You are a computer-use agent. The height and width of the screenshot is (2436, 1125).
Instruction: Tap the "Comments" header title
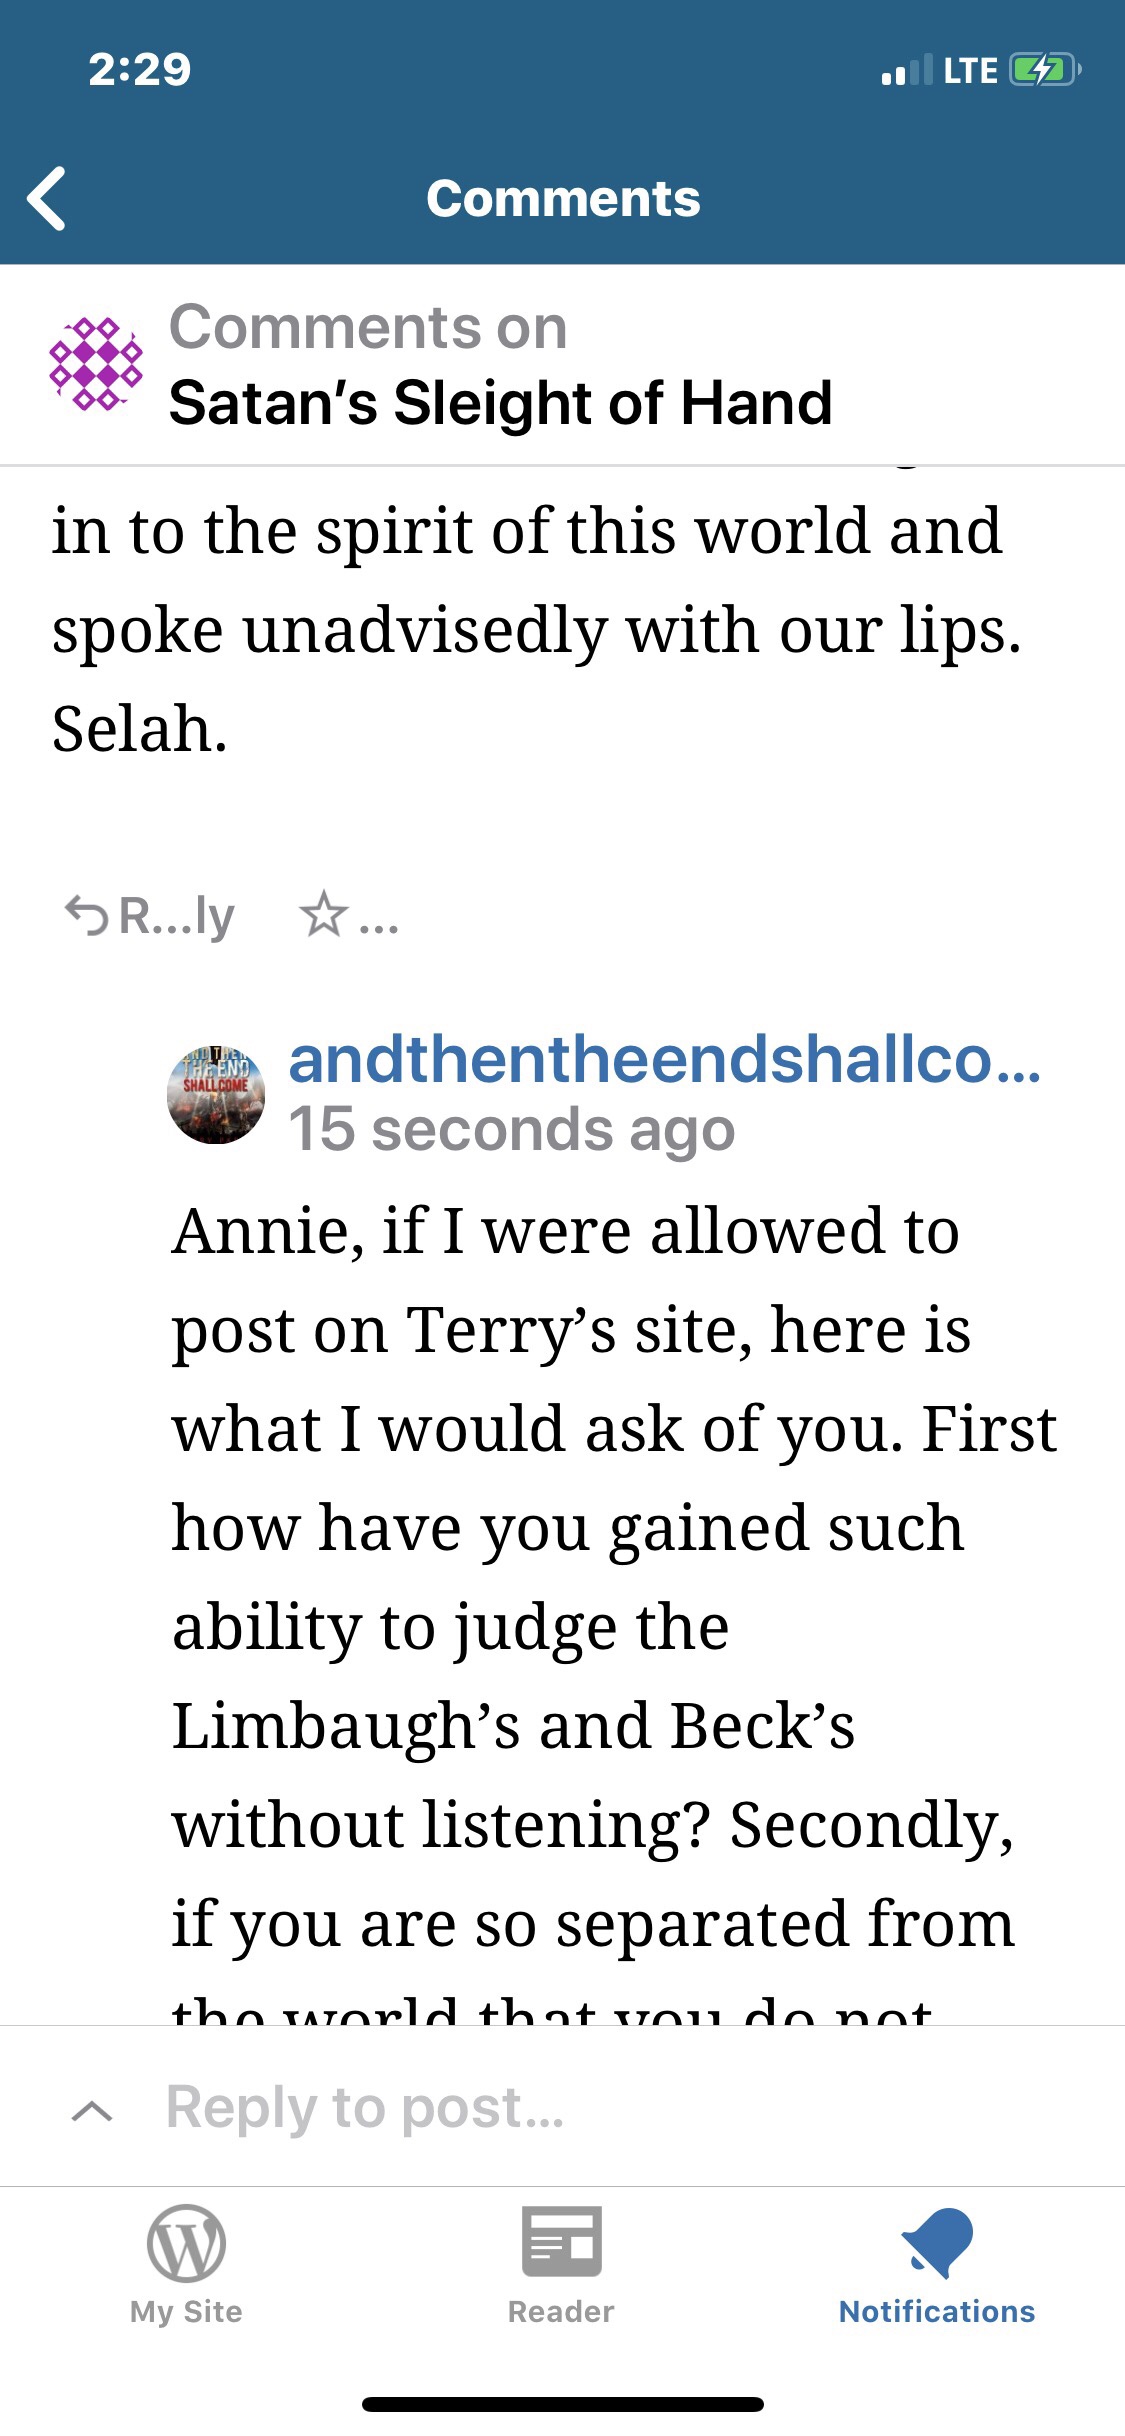click(563, 198)
